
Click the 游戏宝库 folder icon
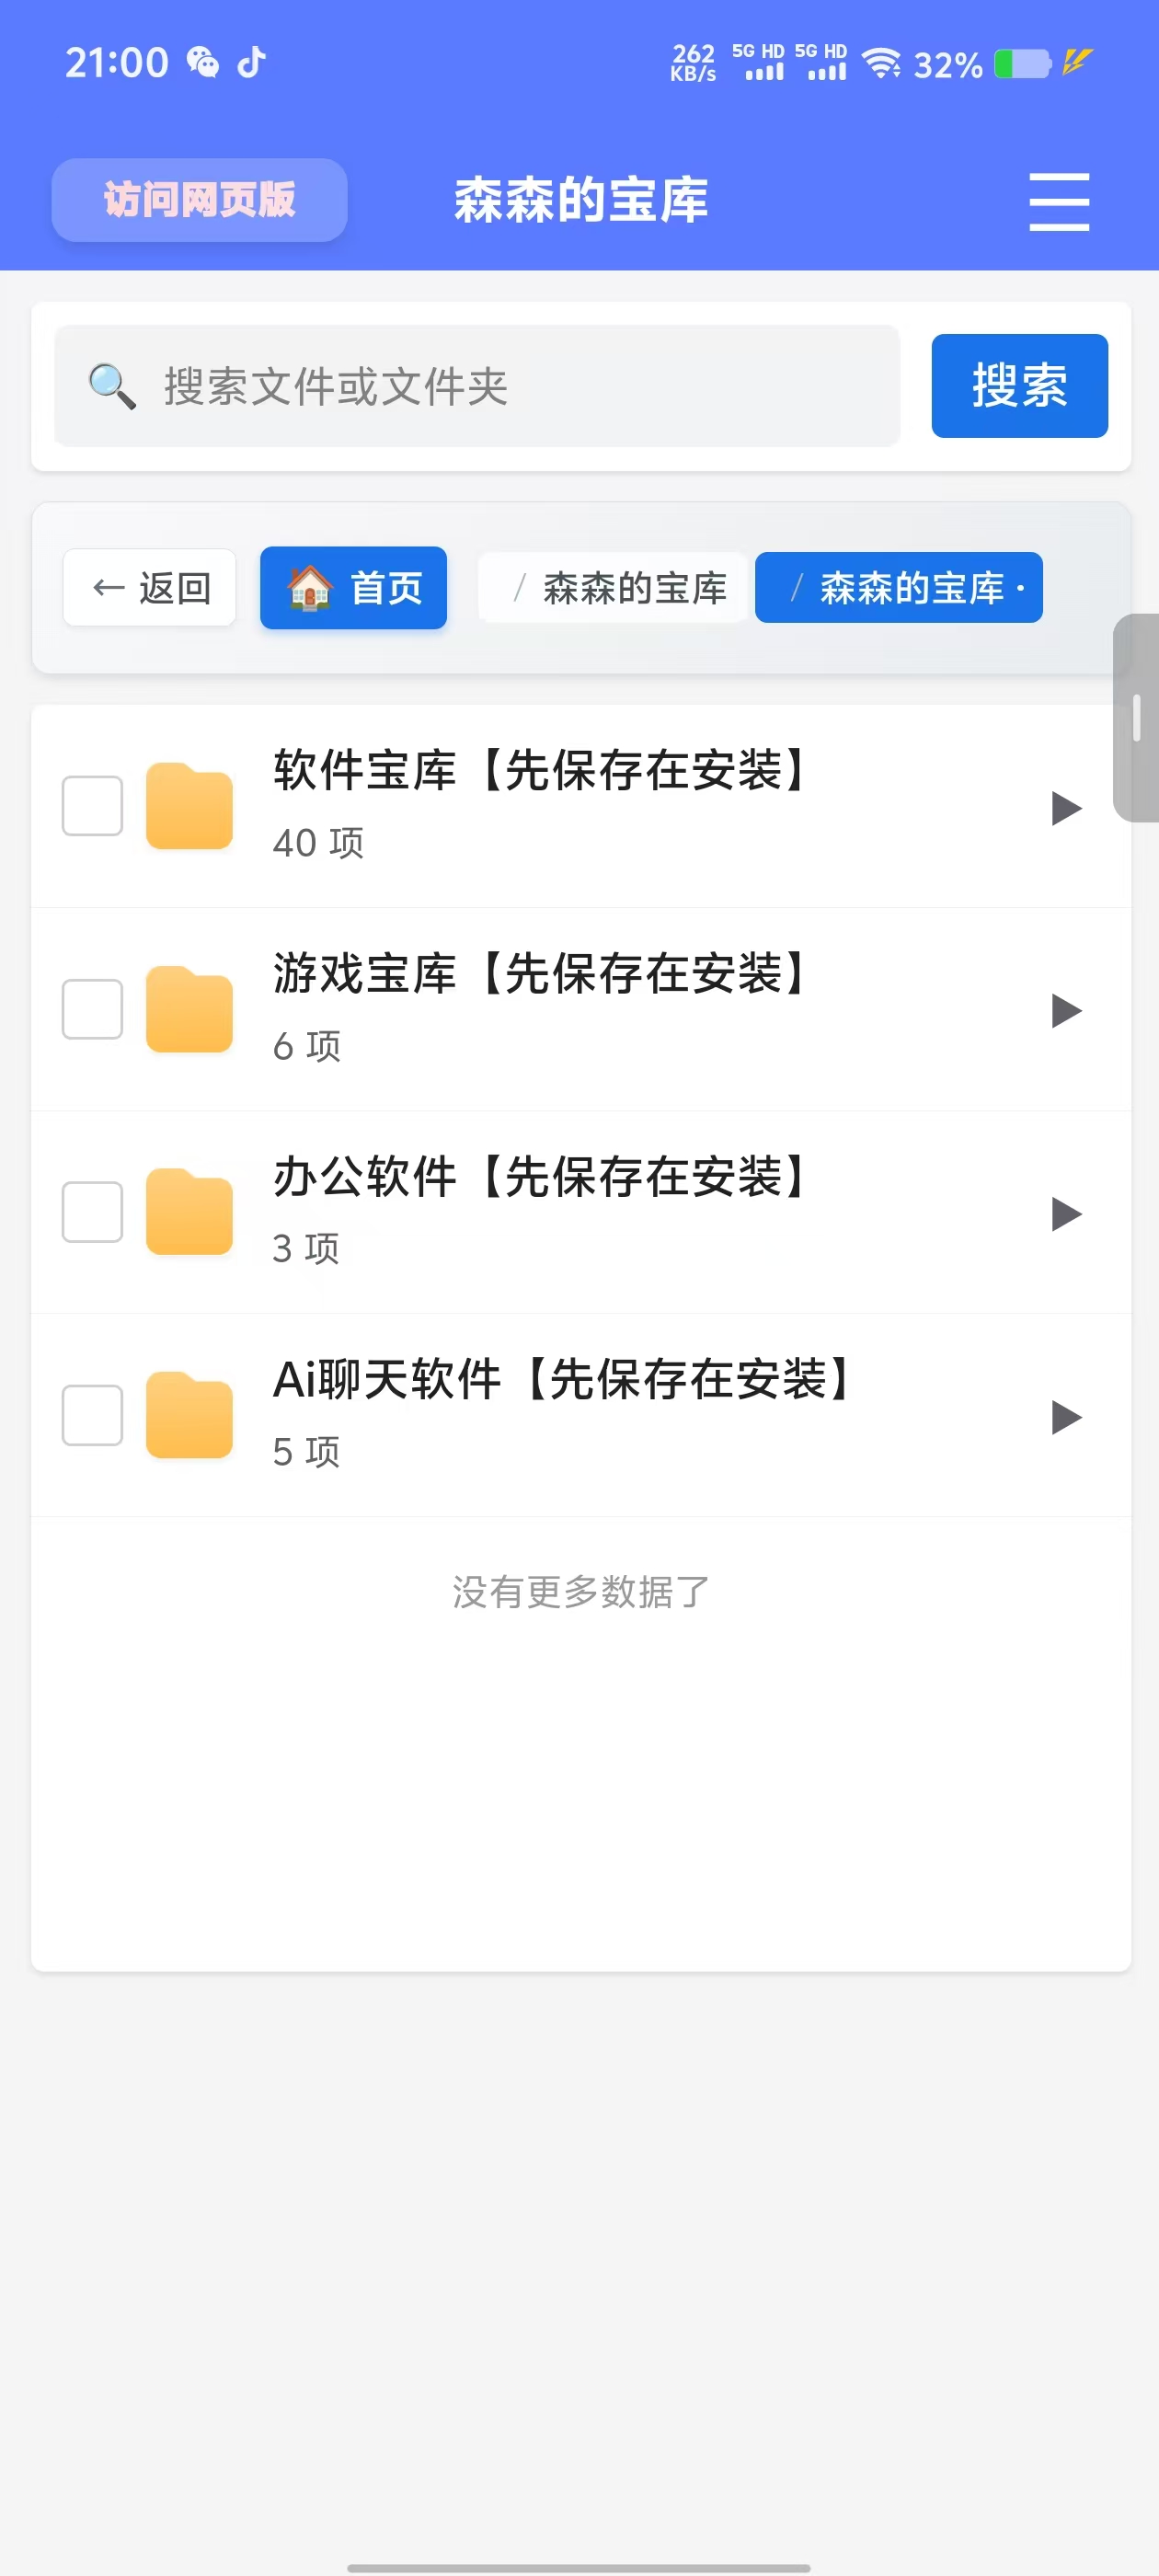tap(189, 1009)
